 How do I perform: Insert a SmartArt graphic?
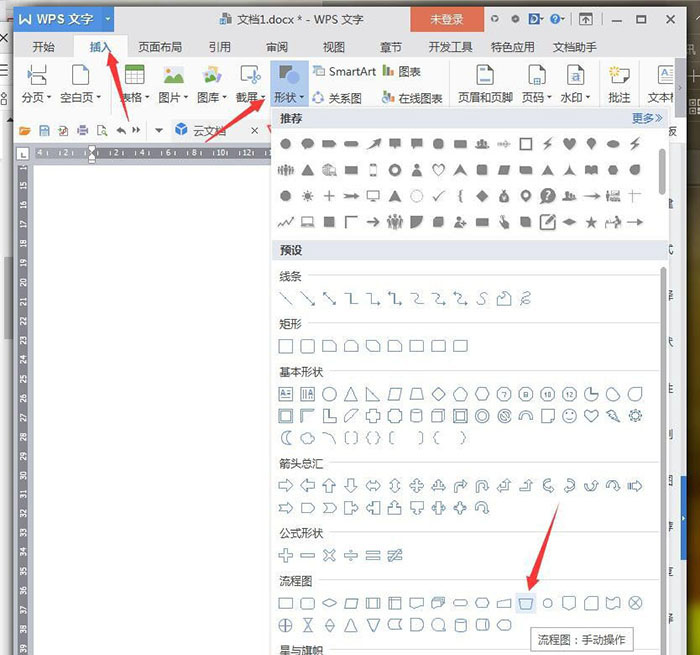point(344,71)
